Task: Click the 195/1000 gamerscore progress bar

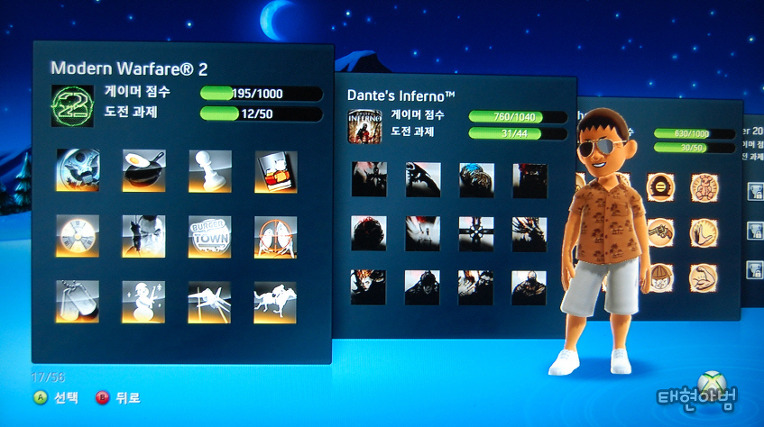Action: coord(261,93)
